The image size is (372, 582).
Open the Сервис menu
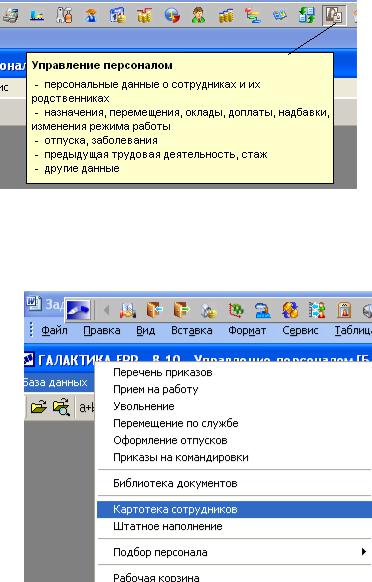click(300, 330)
